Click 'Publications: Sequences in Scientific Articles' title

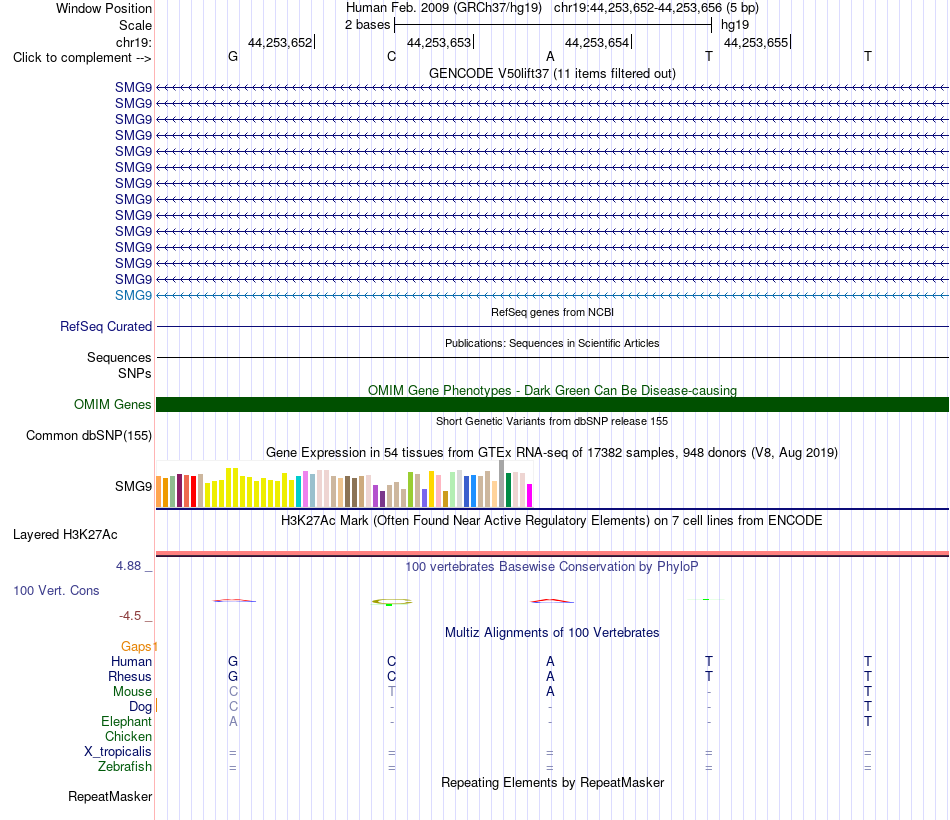coord(552,343)
